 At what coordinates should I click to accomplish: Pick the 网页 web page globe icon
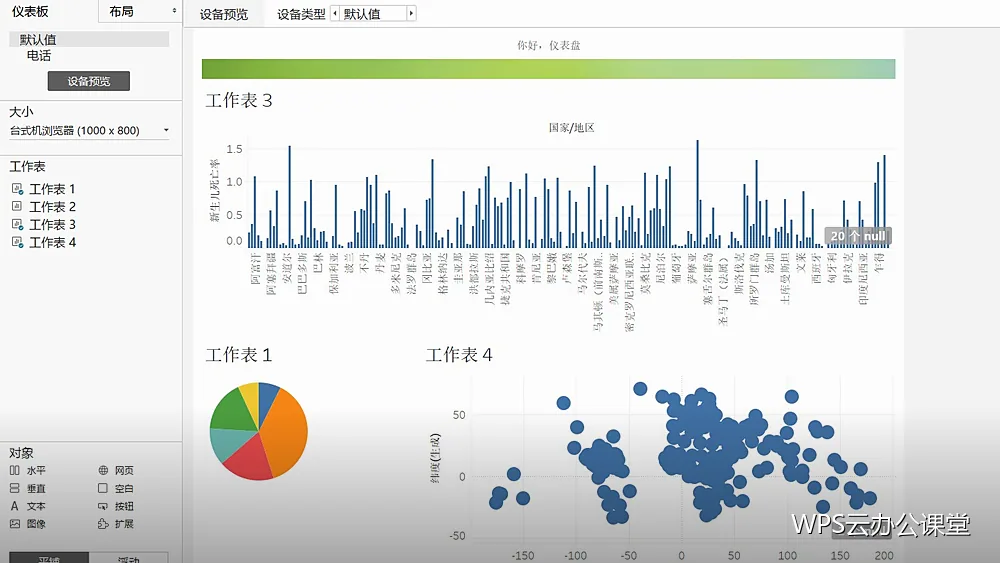[103, 470]
